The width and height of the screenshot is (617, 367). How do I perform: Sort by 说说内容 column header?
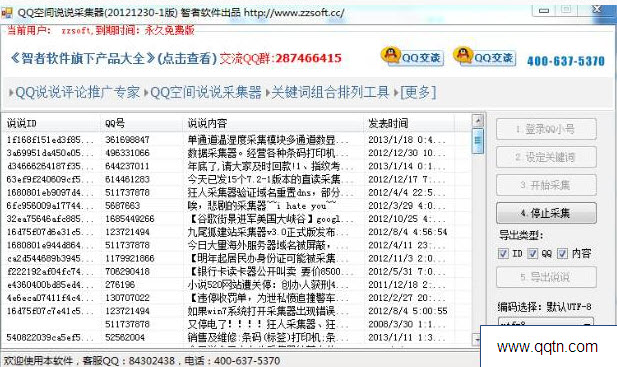pyautogui.click(x=273, y=123)
